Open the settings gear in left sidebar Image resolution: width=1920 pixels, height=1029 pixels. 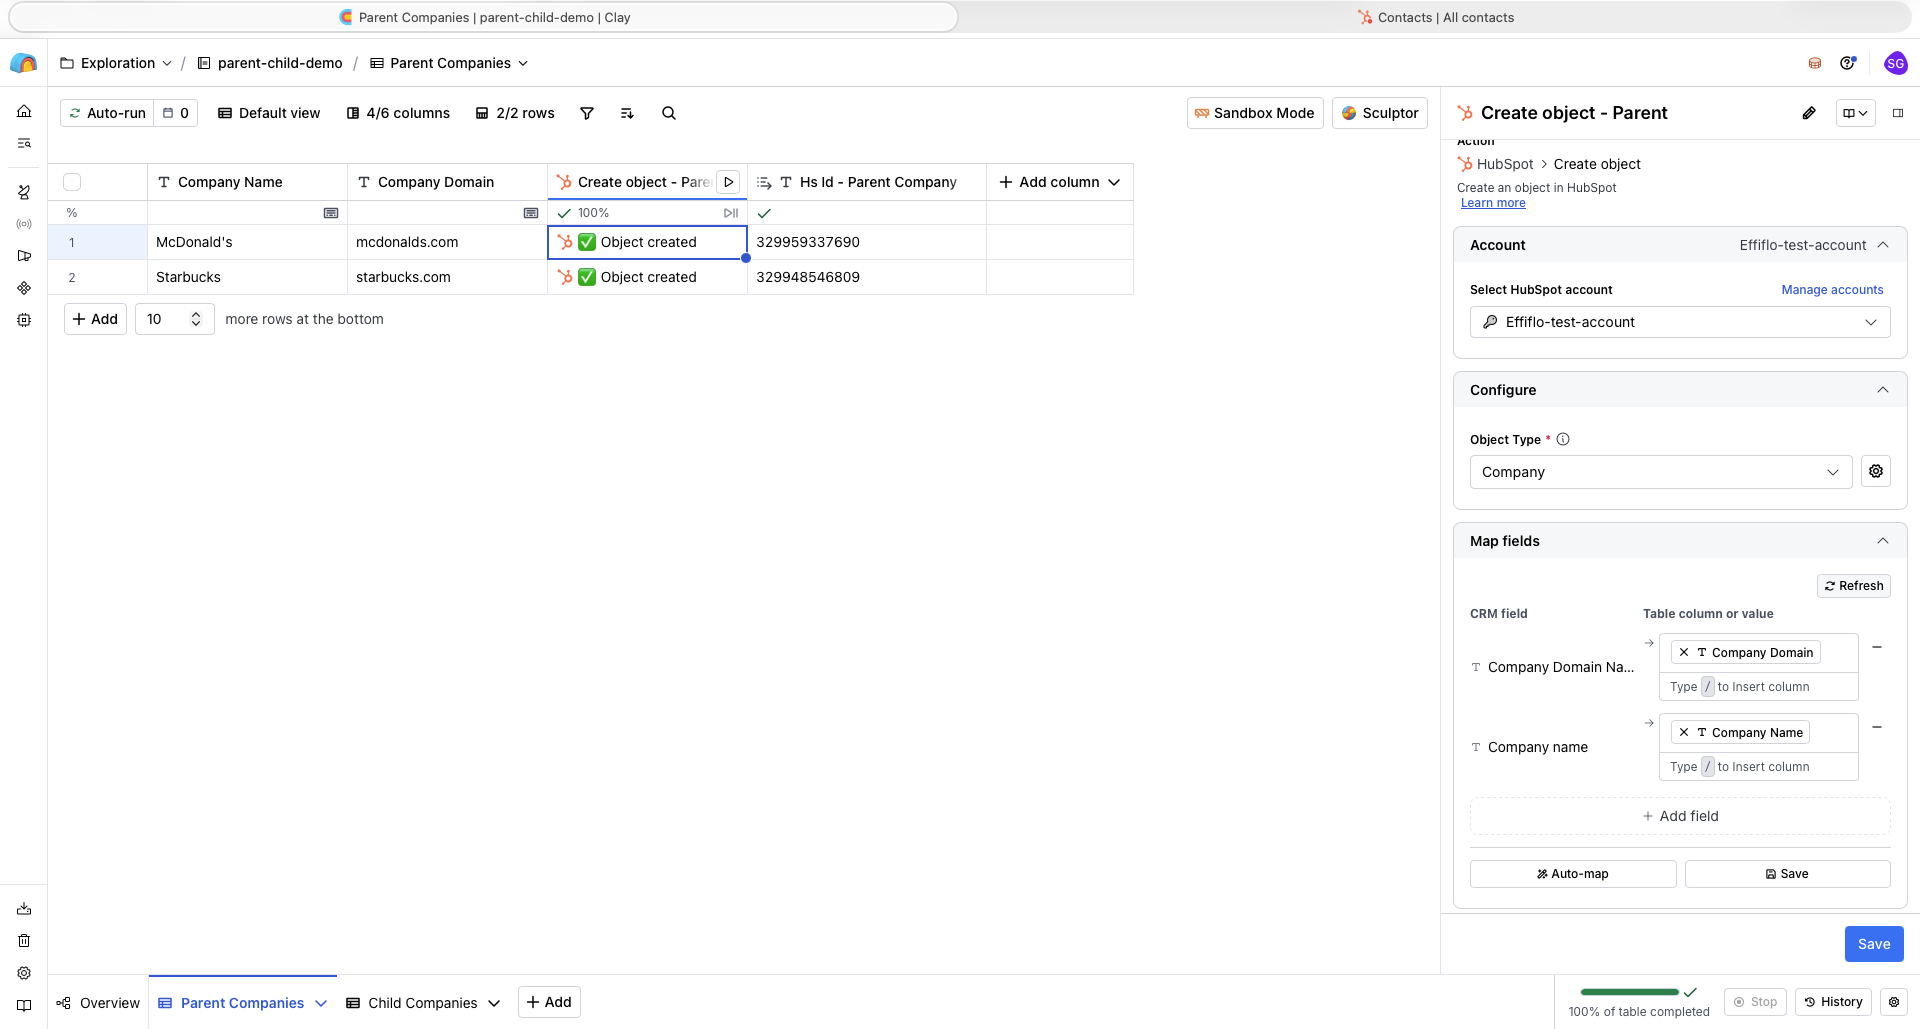click(24, 973)
